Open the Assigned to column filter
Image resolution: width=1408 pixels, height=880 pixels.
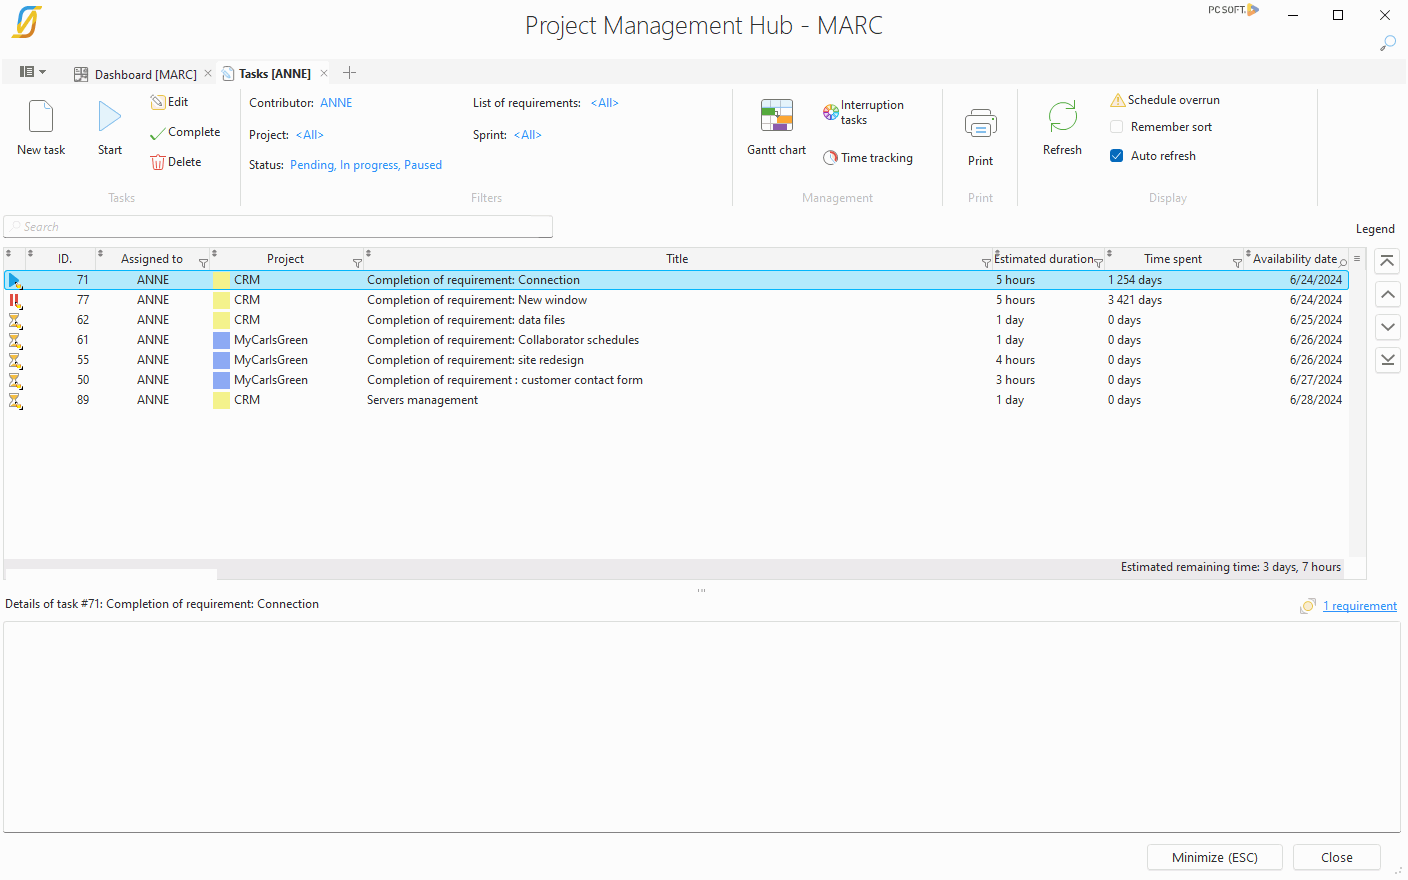203,263
